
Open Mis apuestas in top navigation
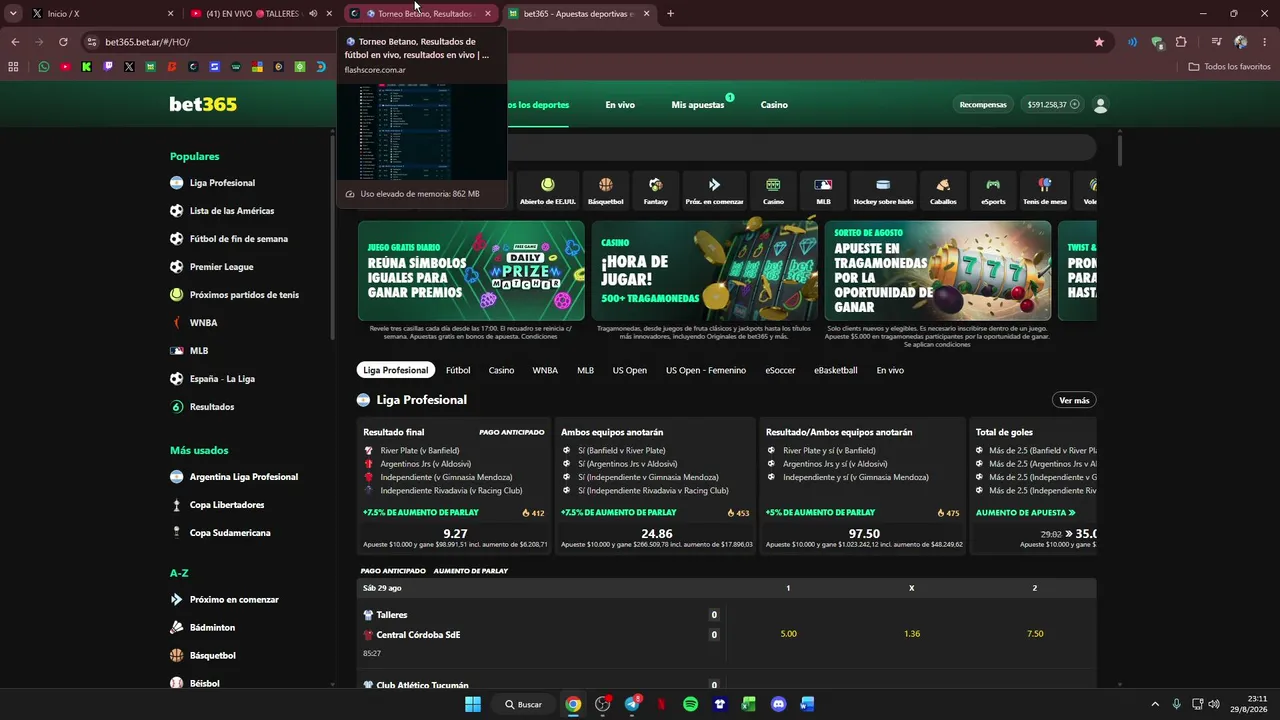point(698,105)
